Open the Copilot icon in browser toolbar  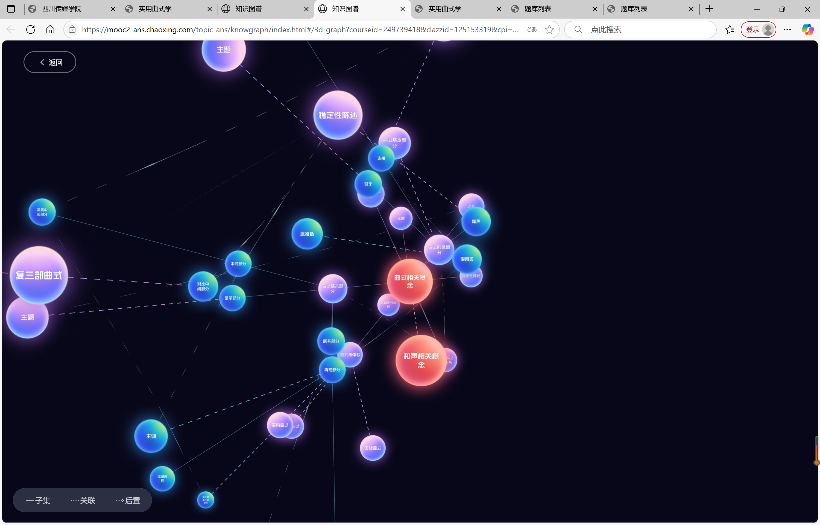point(807,30)
